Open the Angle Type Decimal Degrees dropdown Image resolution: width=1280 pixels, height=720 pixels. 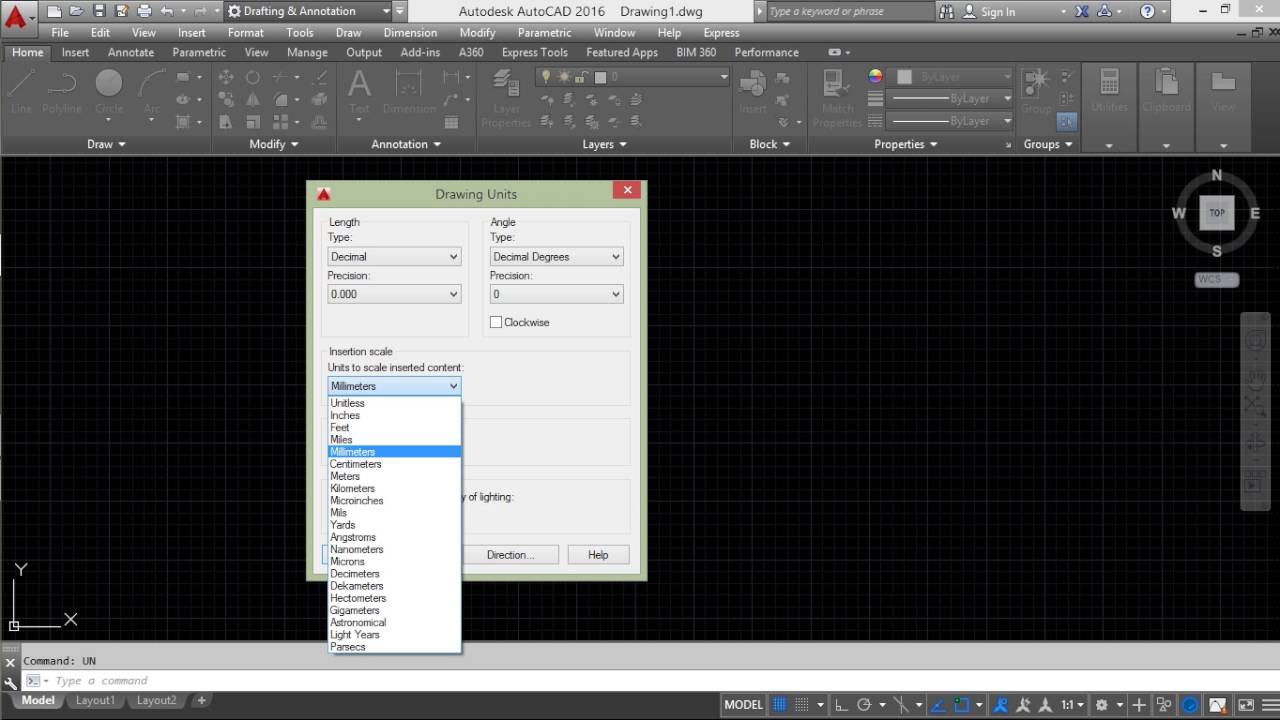tap(557, 256)
